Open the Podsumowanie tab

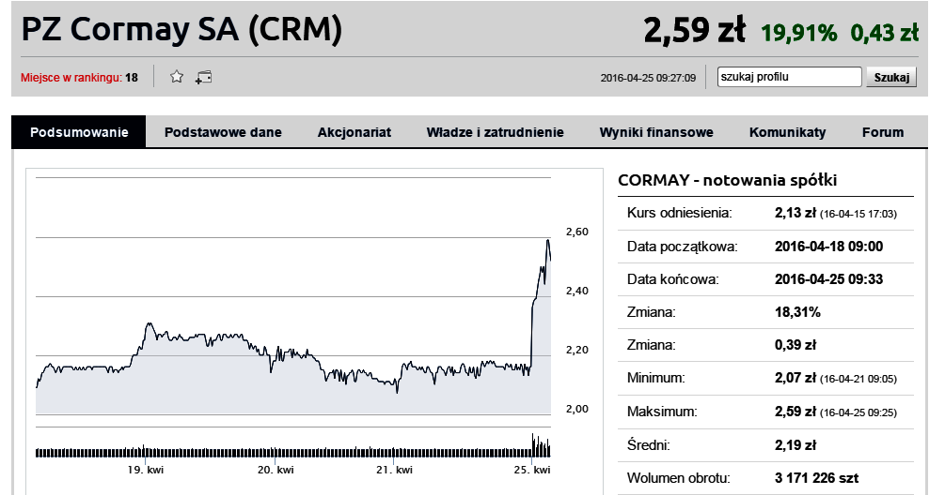coord(79,132)
